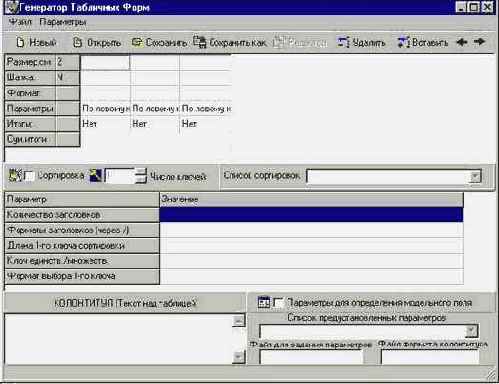
Task: Choose the Сохранить как toolbar icon
Action: coord(200,42)
